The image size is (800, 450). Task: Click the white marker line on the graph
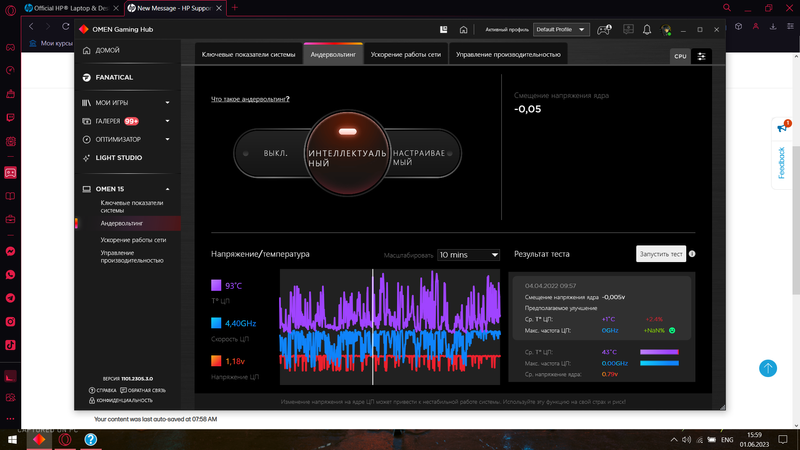click(373, 327)
